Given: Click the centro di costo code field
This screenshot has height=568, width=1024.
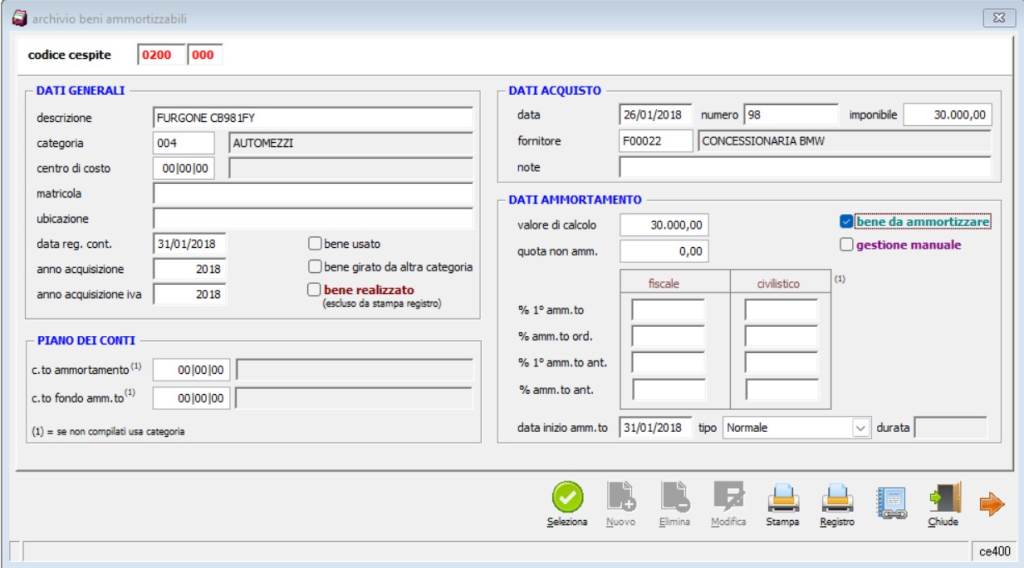Looking at the screenshot, I should pos(184,168).
